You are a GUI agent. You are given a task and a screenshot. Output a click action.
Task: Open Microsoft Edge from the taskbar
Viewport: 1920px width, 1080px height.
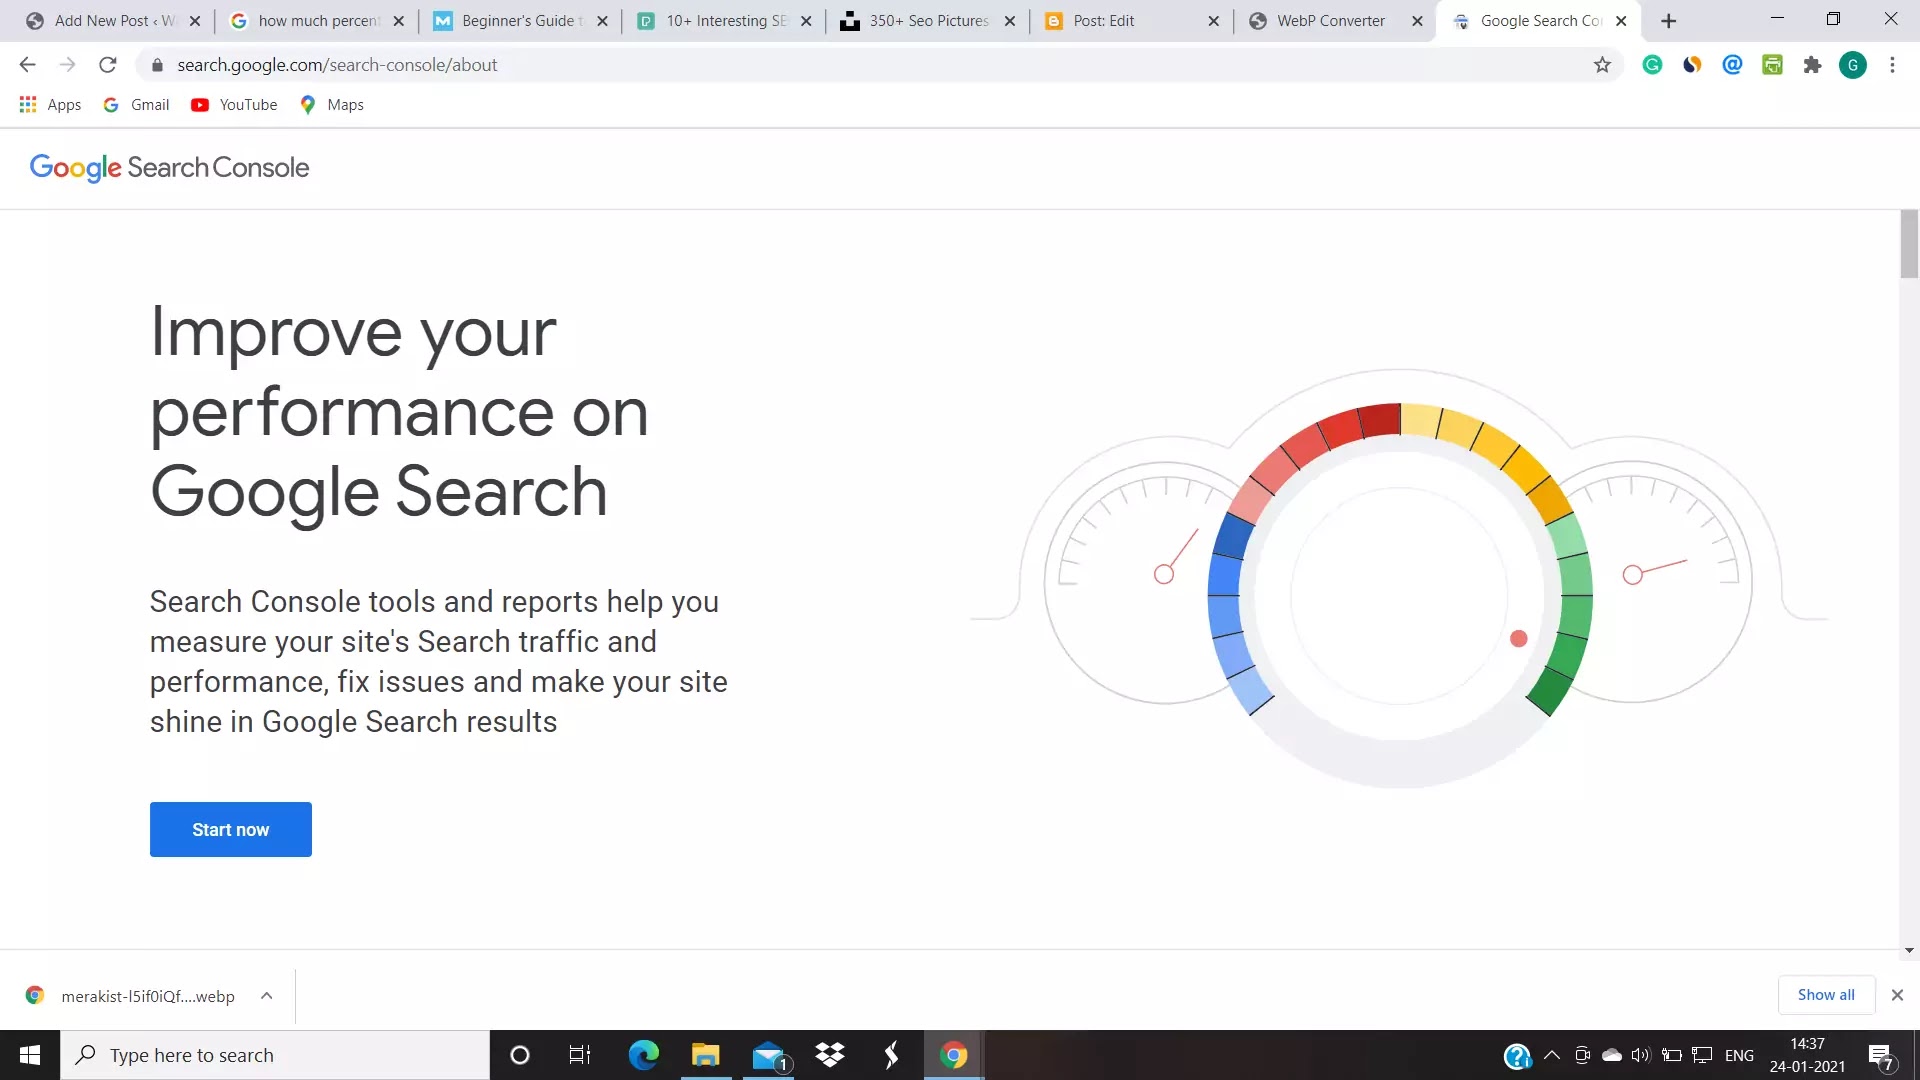643,1055
